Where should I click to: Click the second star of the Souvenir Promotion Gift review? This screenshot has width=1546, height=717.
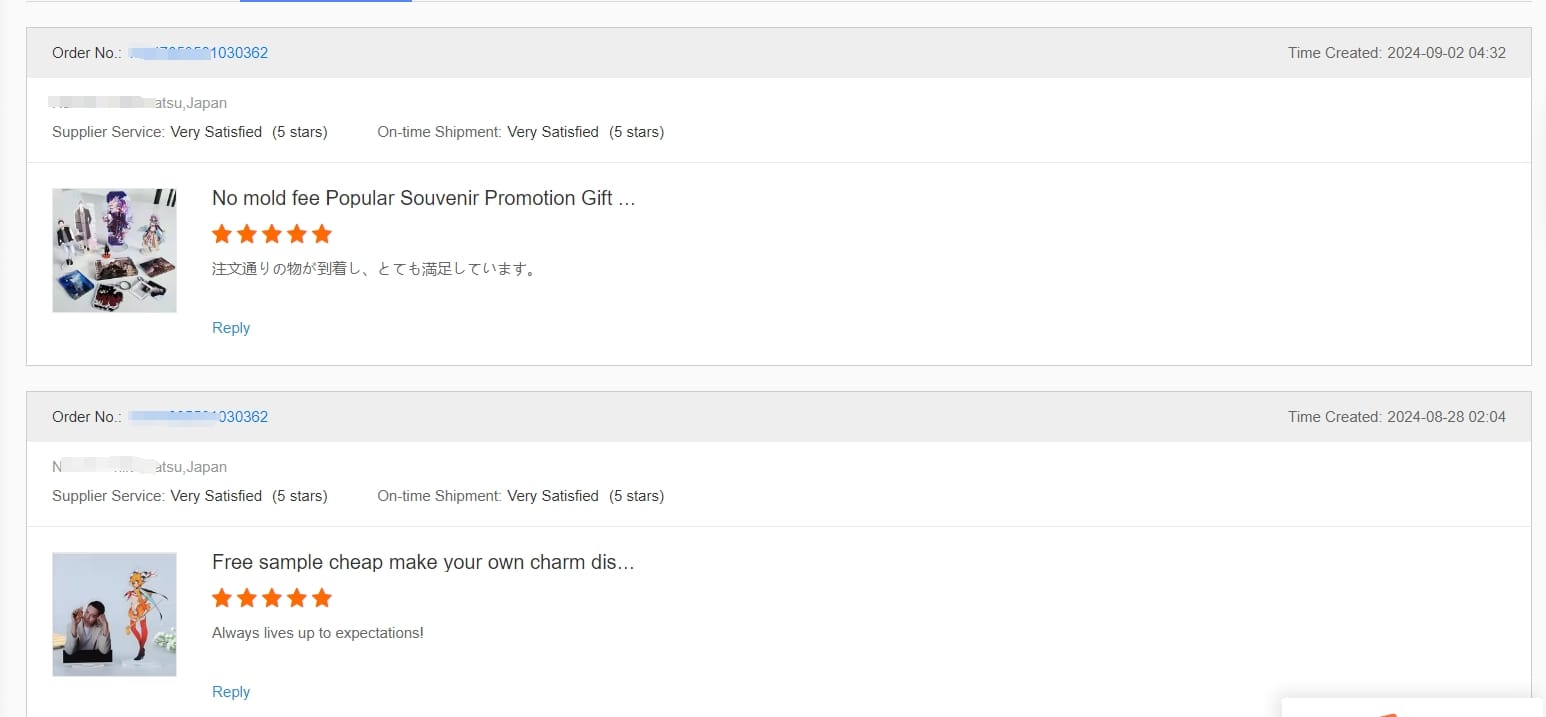[247, 234]
